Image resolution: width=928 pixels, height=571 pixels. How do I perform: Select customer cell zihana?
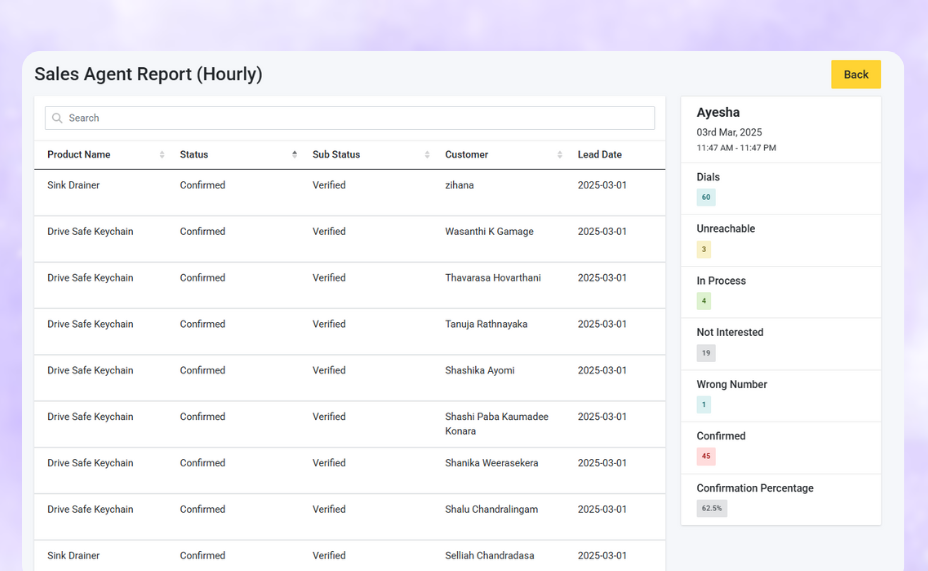[x=459, y=185]
